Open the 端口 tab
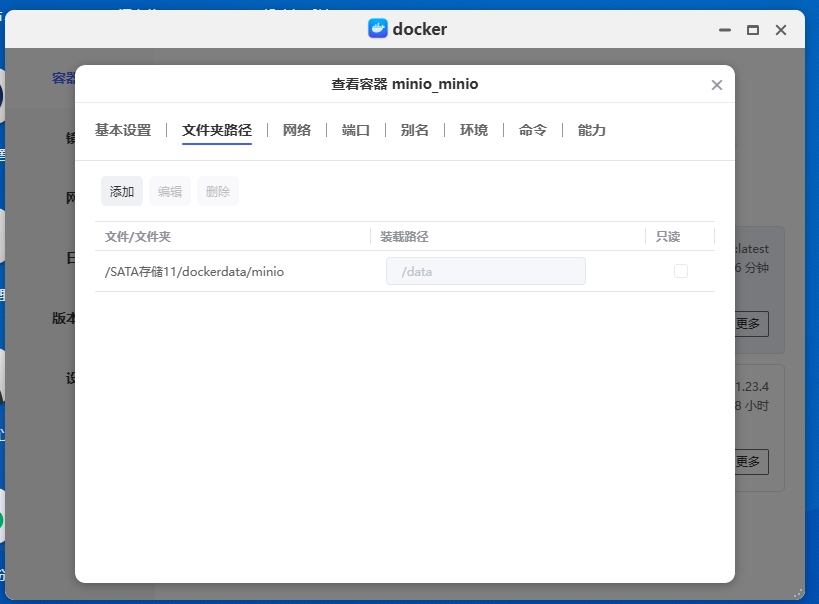This screenshot has height=604, width=819. (356, 130)
